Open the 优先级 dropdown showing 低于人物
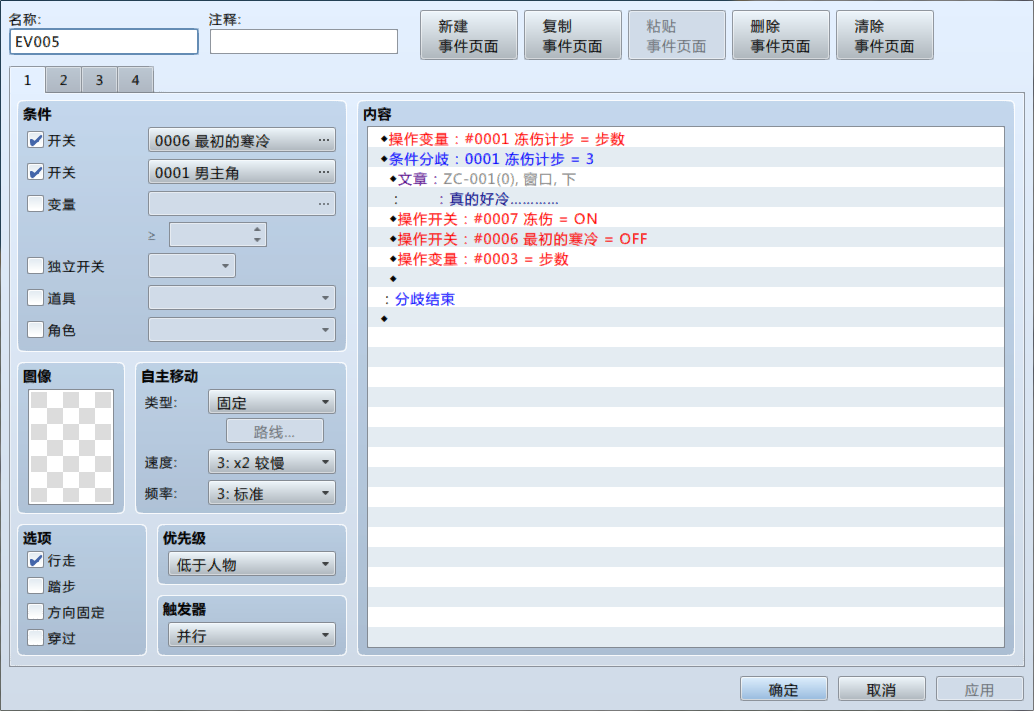 coord(252,565)
